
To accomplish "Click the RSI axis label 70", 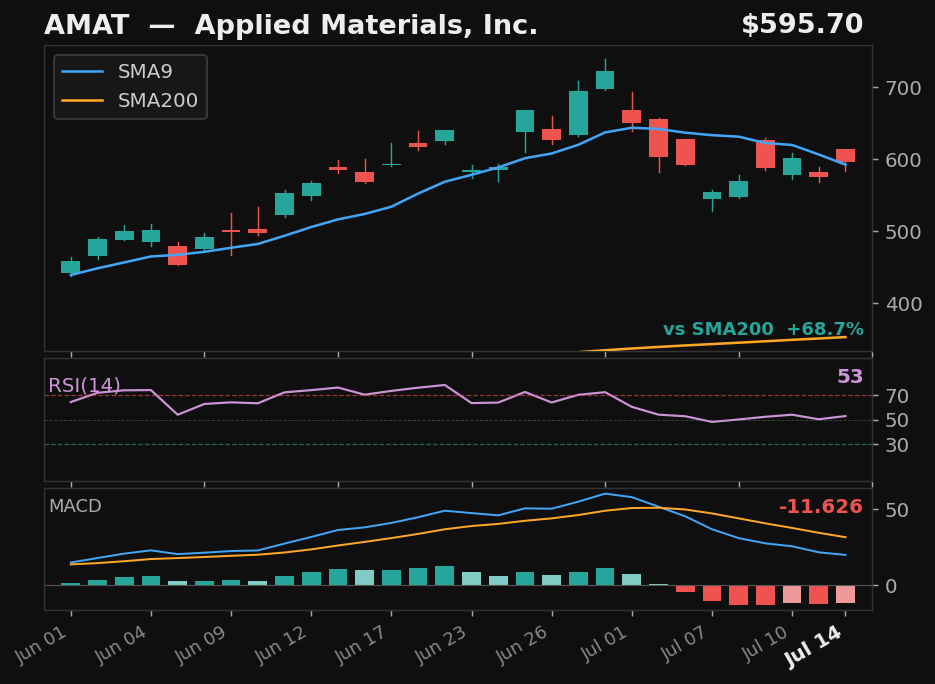I will (897, 396).
